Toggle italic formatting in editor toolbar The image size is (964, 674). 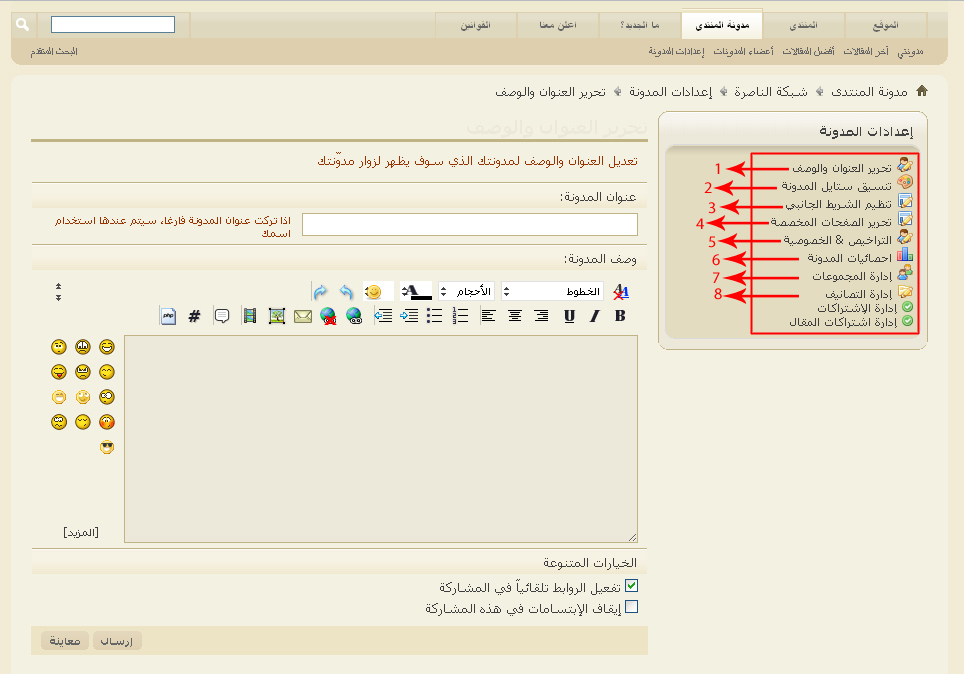click(x=595, y=315)
